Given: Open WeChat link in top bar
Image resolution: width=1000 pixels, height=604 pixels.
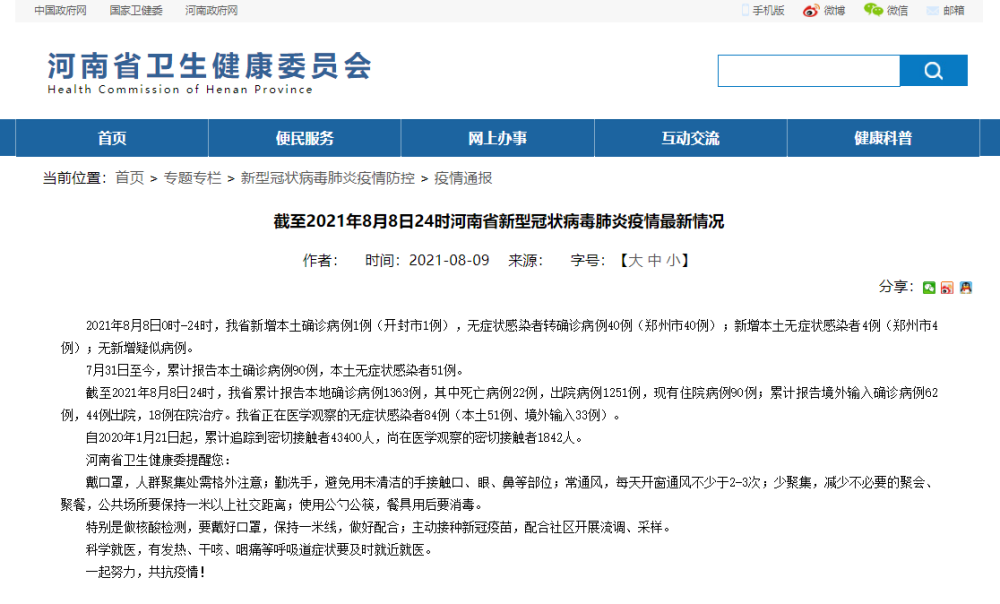Looking at the screenshot, I should pos(886,10).
